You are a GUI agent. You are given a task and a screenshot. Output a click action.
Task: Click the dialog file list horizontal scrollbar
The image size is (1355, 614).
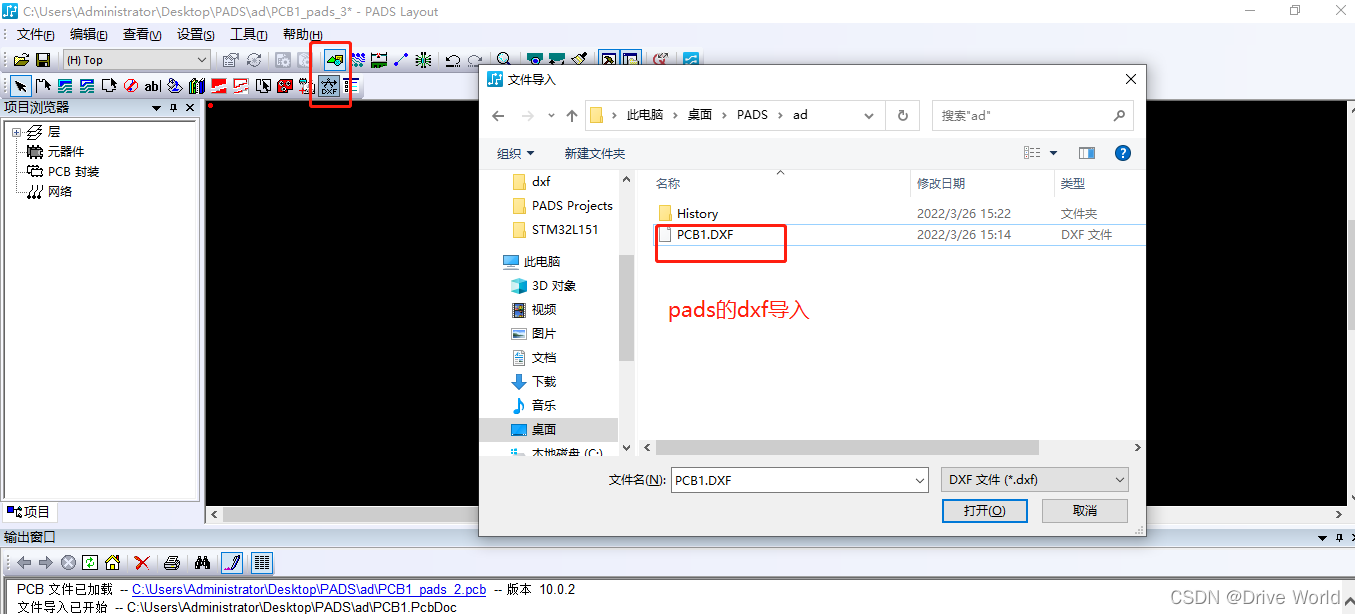[x=847, y=448]
